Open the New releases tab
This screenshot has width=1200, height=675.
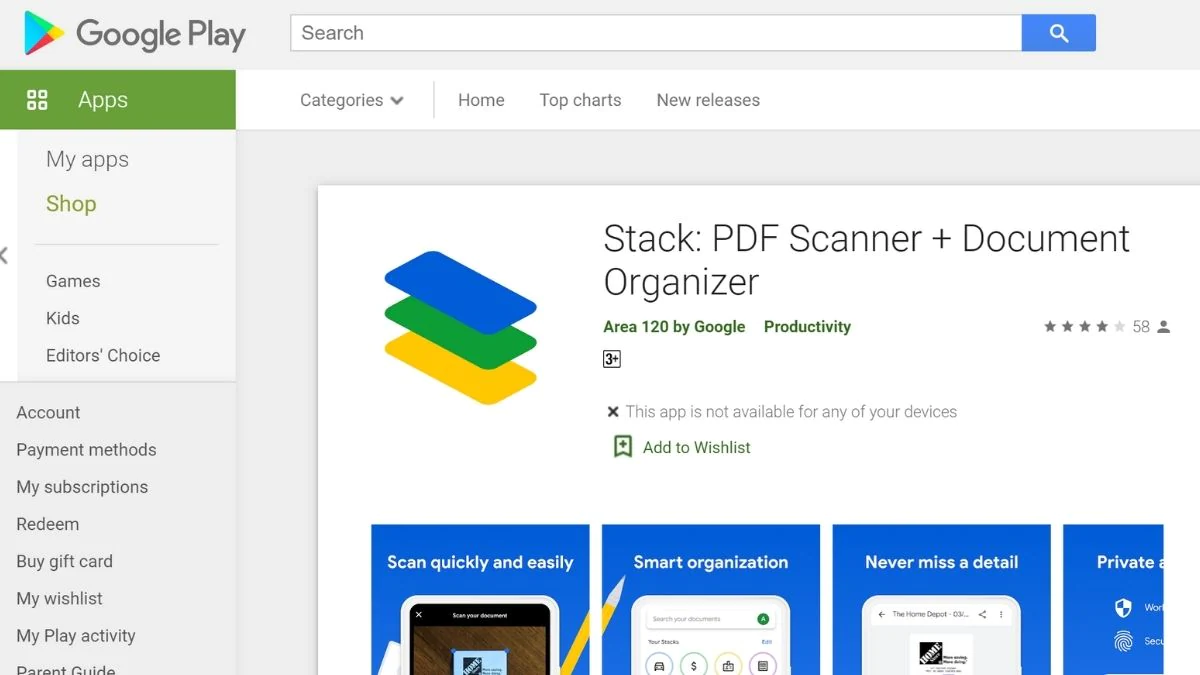click(708, 100)
